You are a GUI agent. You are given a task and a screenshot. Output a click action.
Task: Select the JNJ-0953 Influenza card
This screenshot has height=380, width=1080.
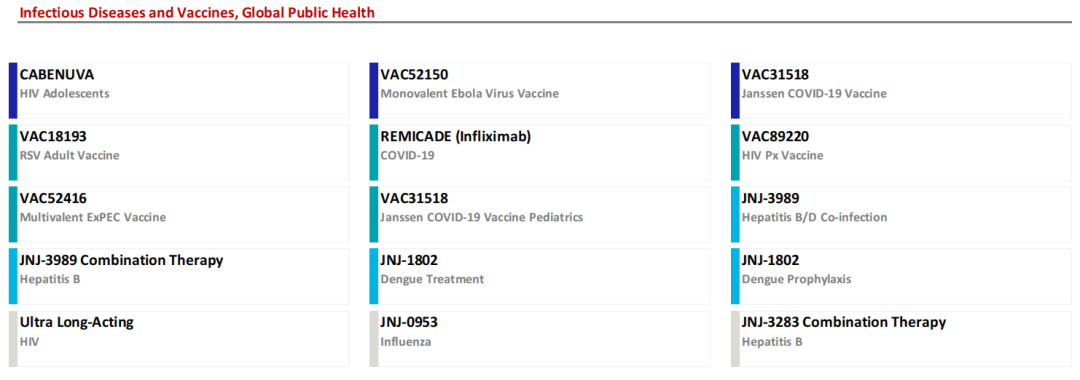540,339
